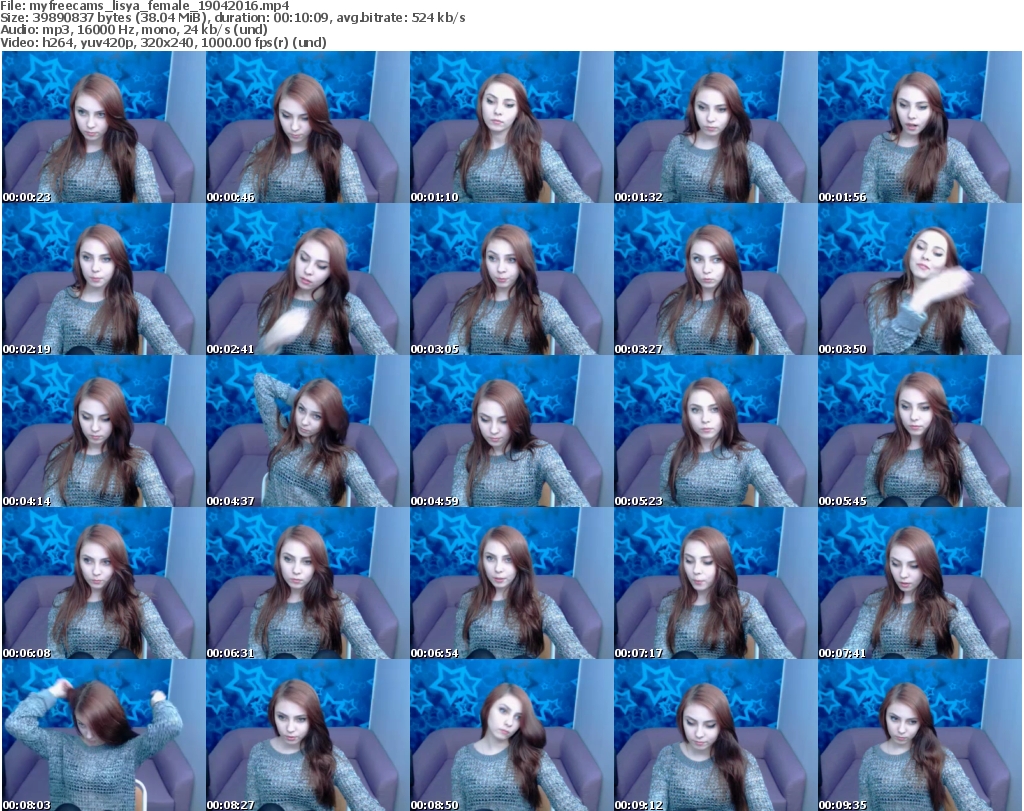Screen dimensions: 1024x811
Task: Click the frame timestamped 00:07:17
Action: (x=716, y=583)
